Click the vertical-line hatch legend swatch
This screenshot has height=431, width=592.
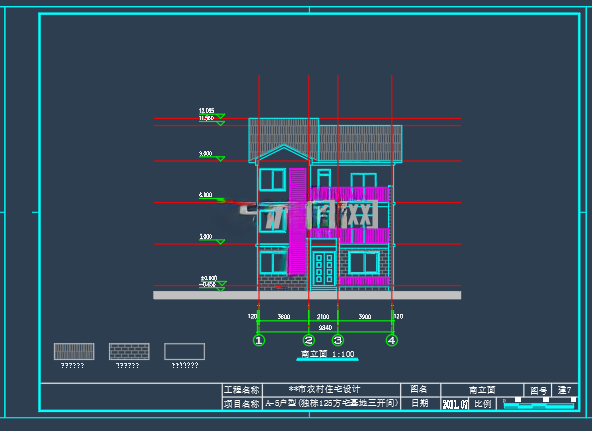[74, 351]
